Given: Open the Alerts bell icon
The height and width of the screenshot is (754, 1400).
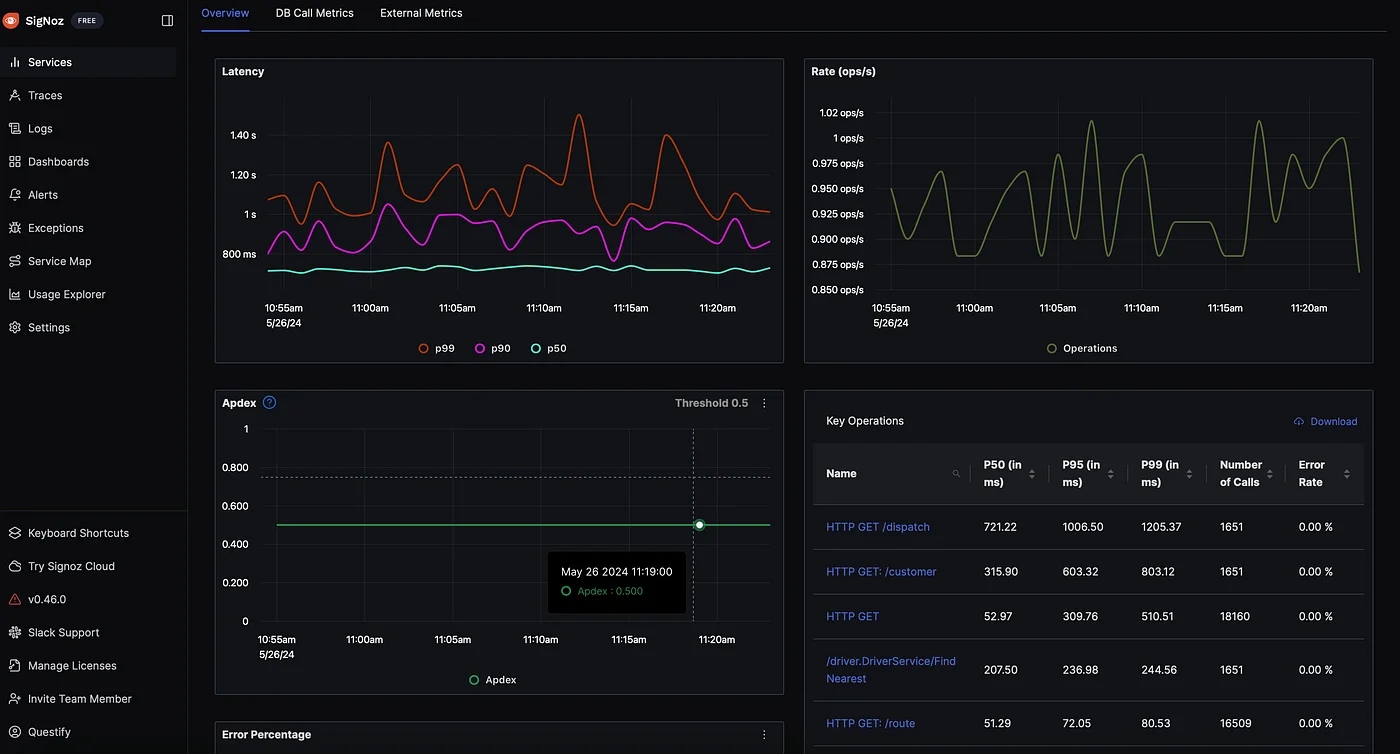Looking at the screenshot, I should pos(14,195).
